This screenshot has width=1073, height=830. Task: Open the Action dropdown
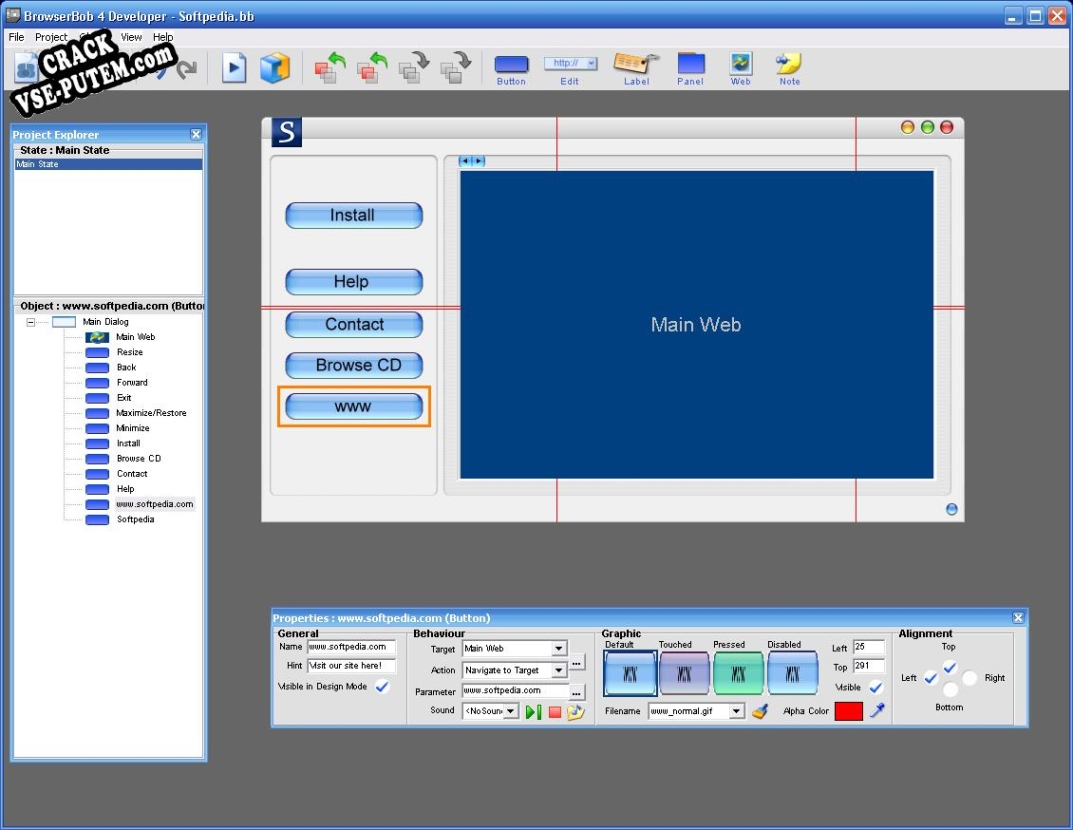click(559, 670)
